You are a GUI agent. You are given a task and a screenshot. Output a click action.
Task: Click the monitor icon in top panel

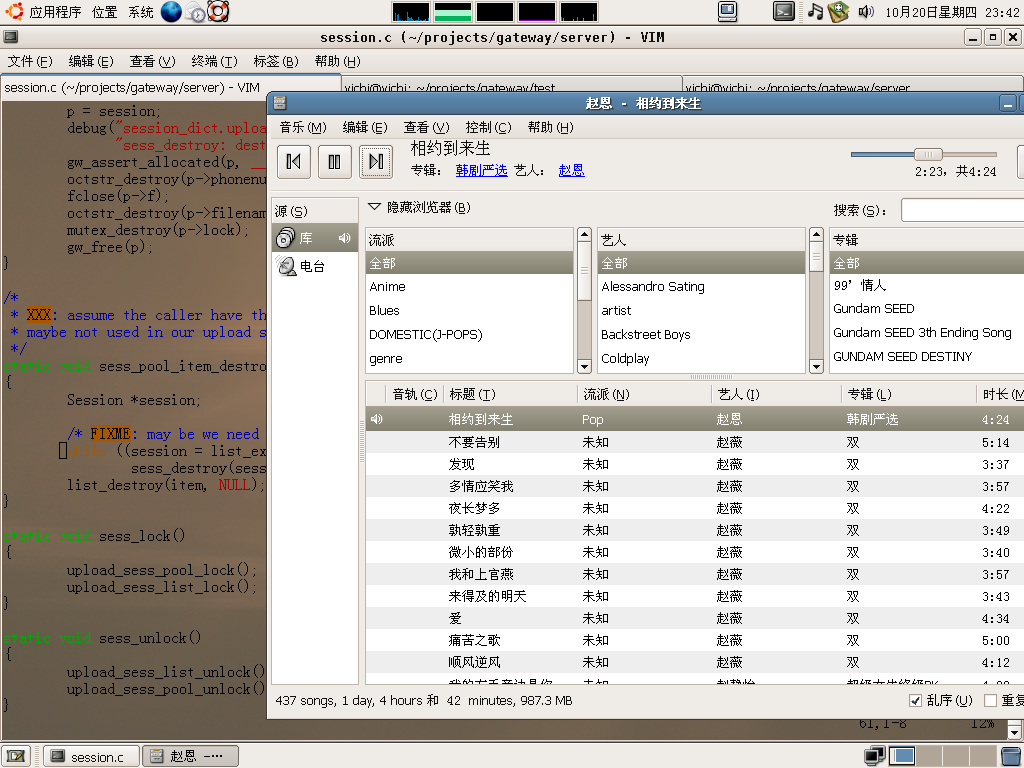(727, 11)
